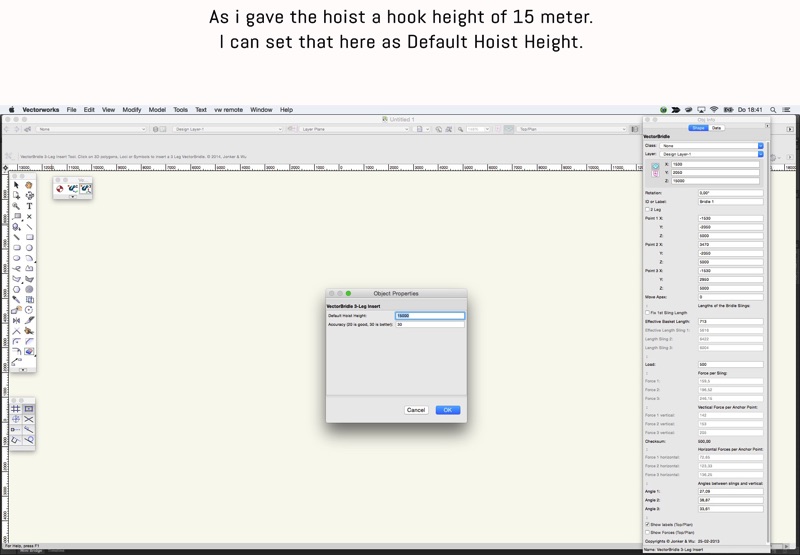Screen dimensions: 800x555
Task: Click the Move Apex field
Action: click(x=731, y=297)
